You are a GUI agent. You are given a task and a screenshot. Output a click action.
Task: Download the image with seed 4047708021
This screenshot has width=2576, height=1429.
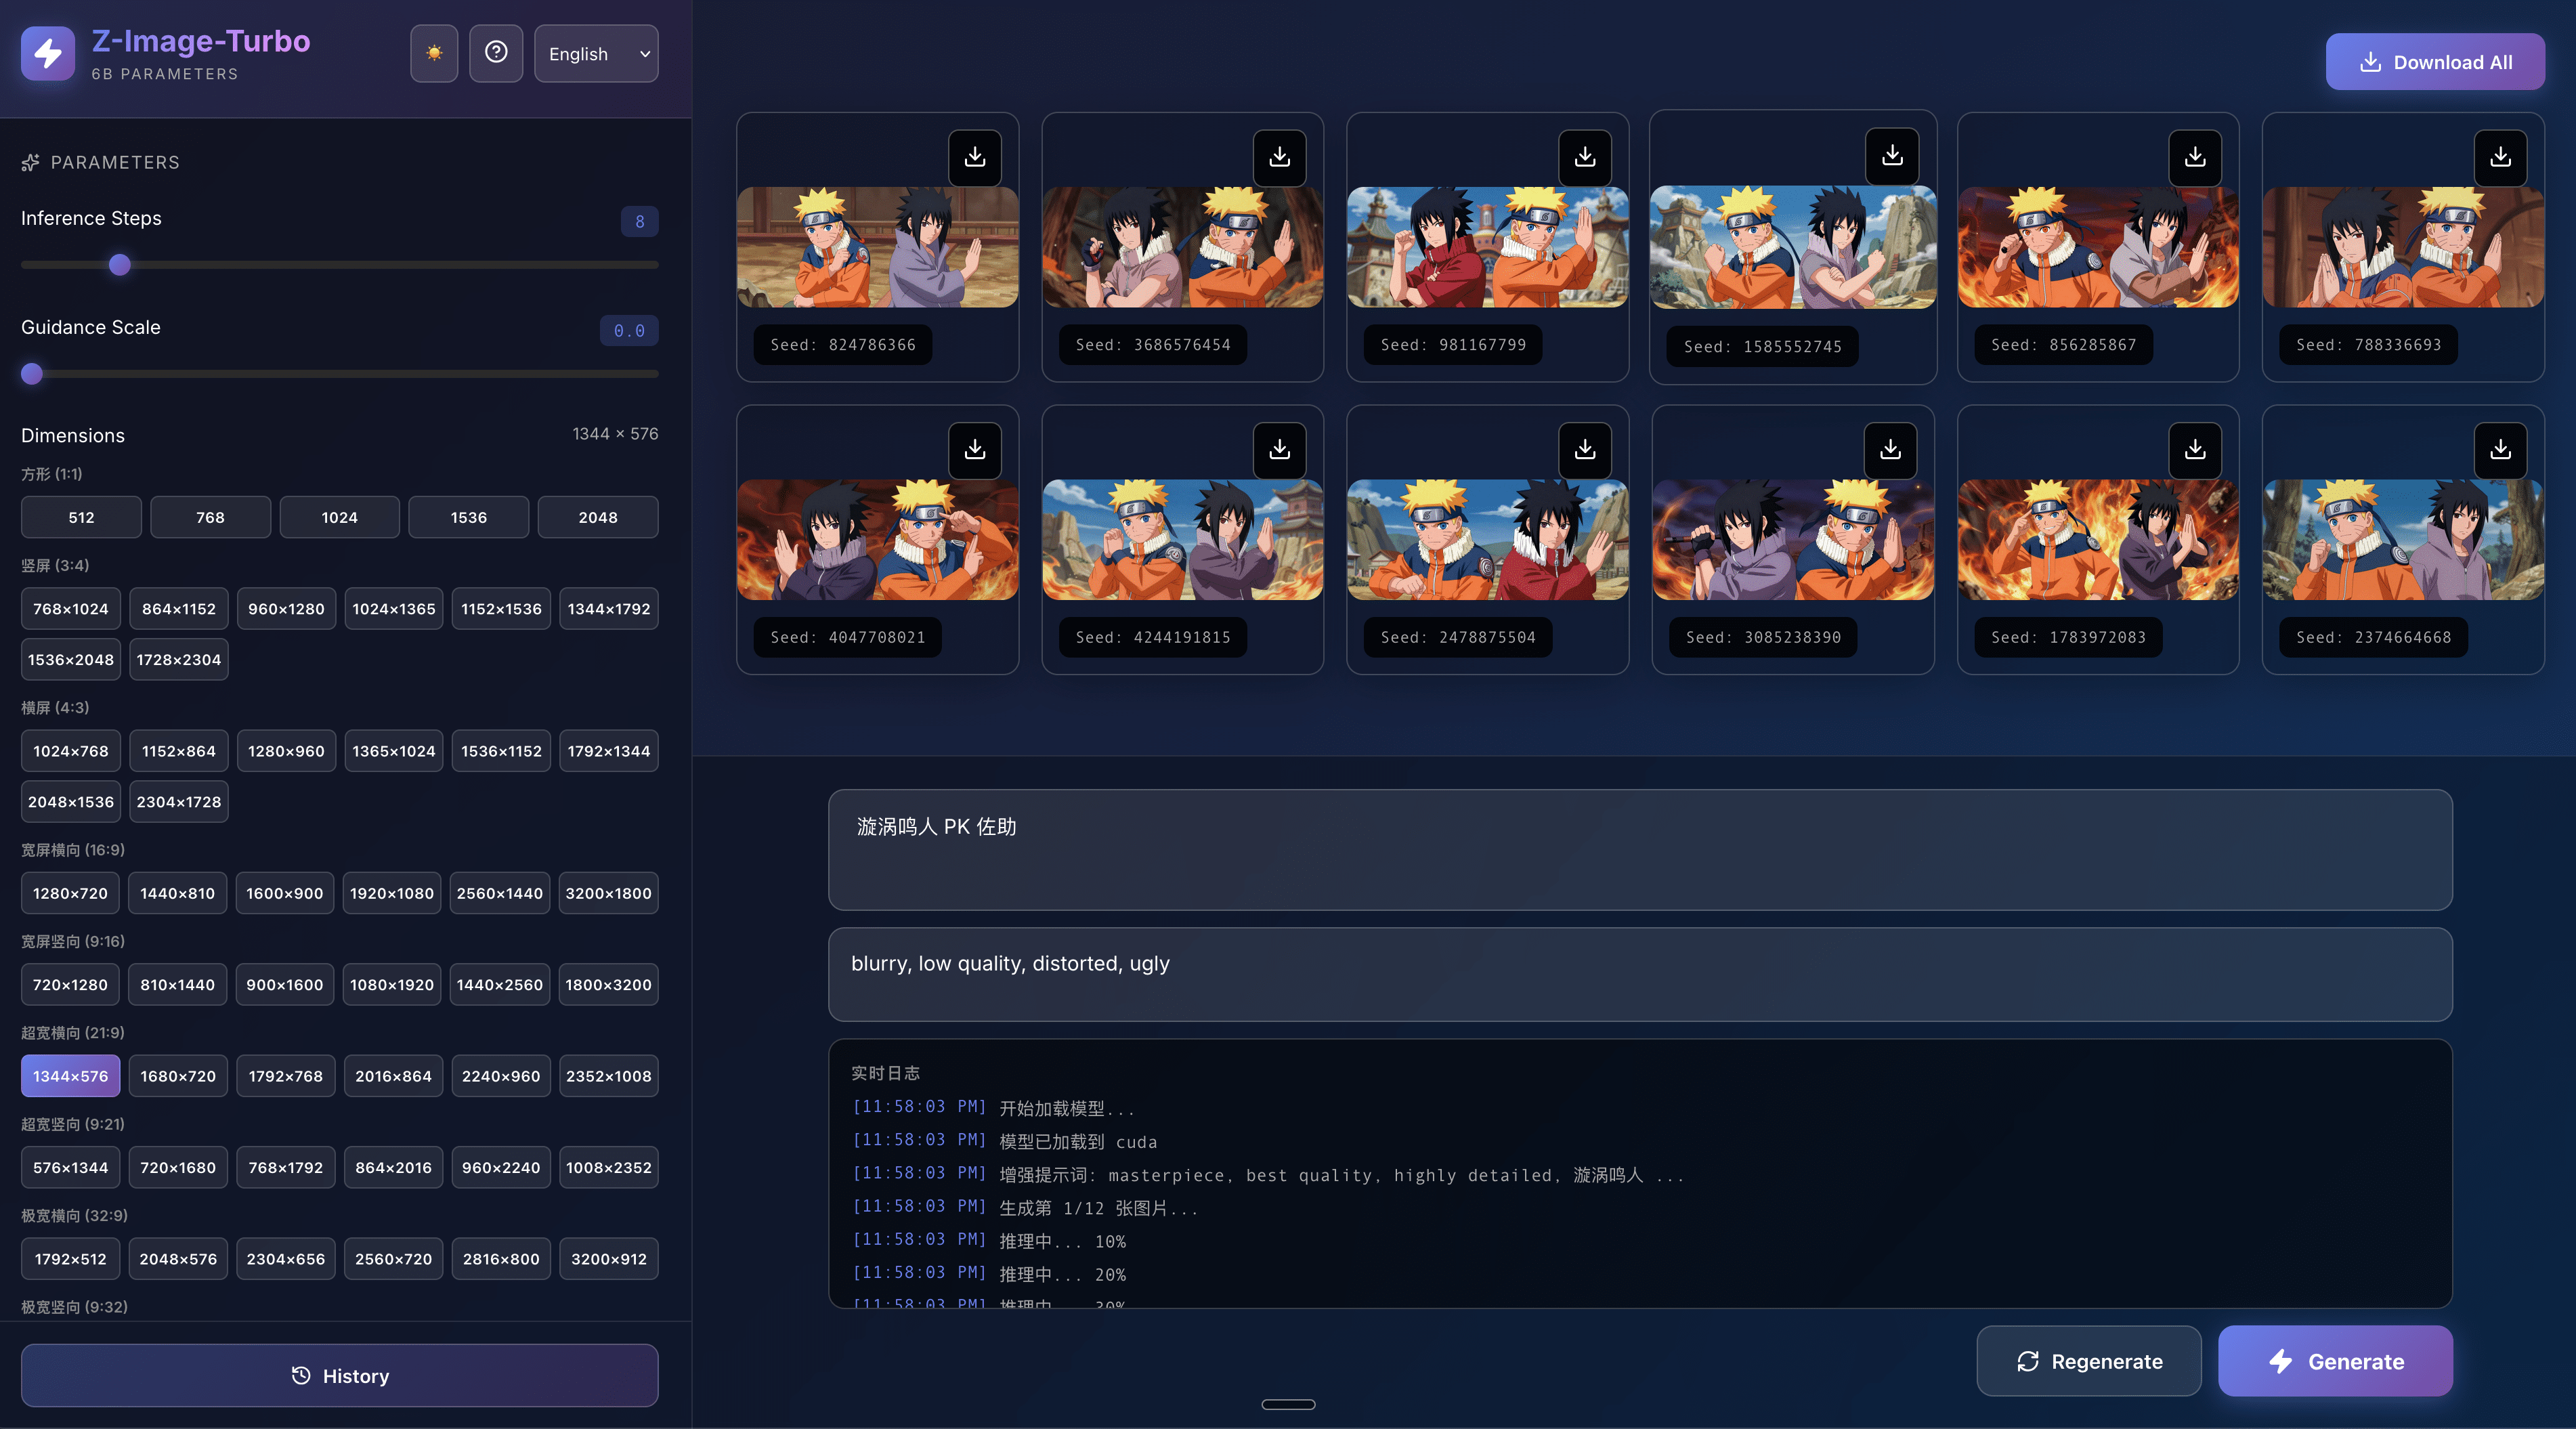pos(974,450)
